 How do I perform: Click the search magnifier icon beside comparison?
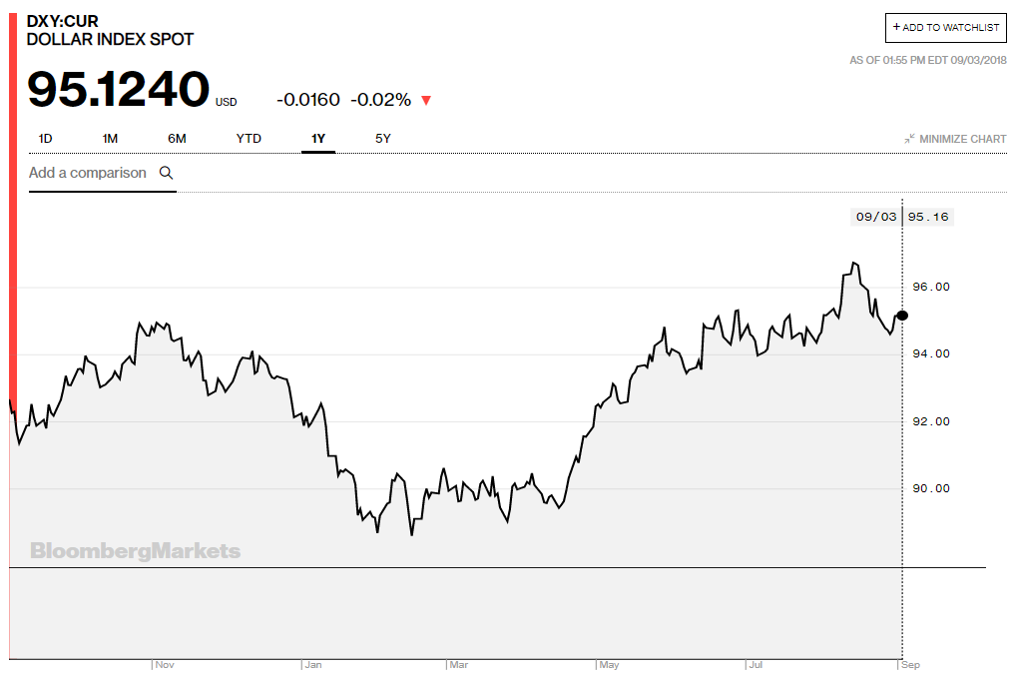(166, 173)
